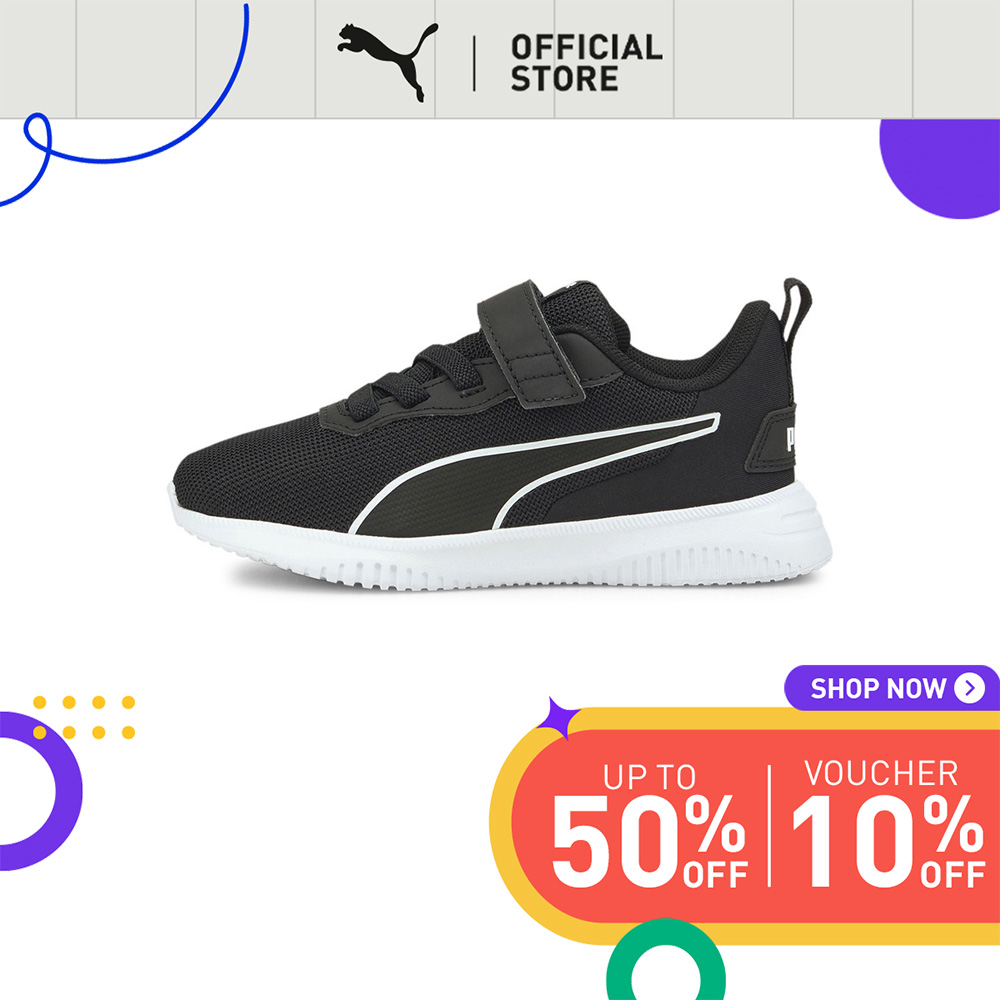Viewport: 1000px width, 1000px height.
Task: Click the UP TO 50% OFF label
Action: point(649,825)
